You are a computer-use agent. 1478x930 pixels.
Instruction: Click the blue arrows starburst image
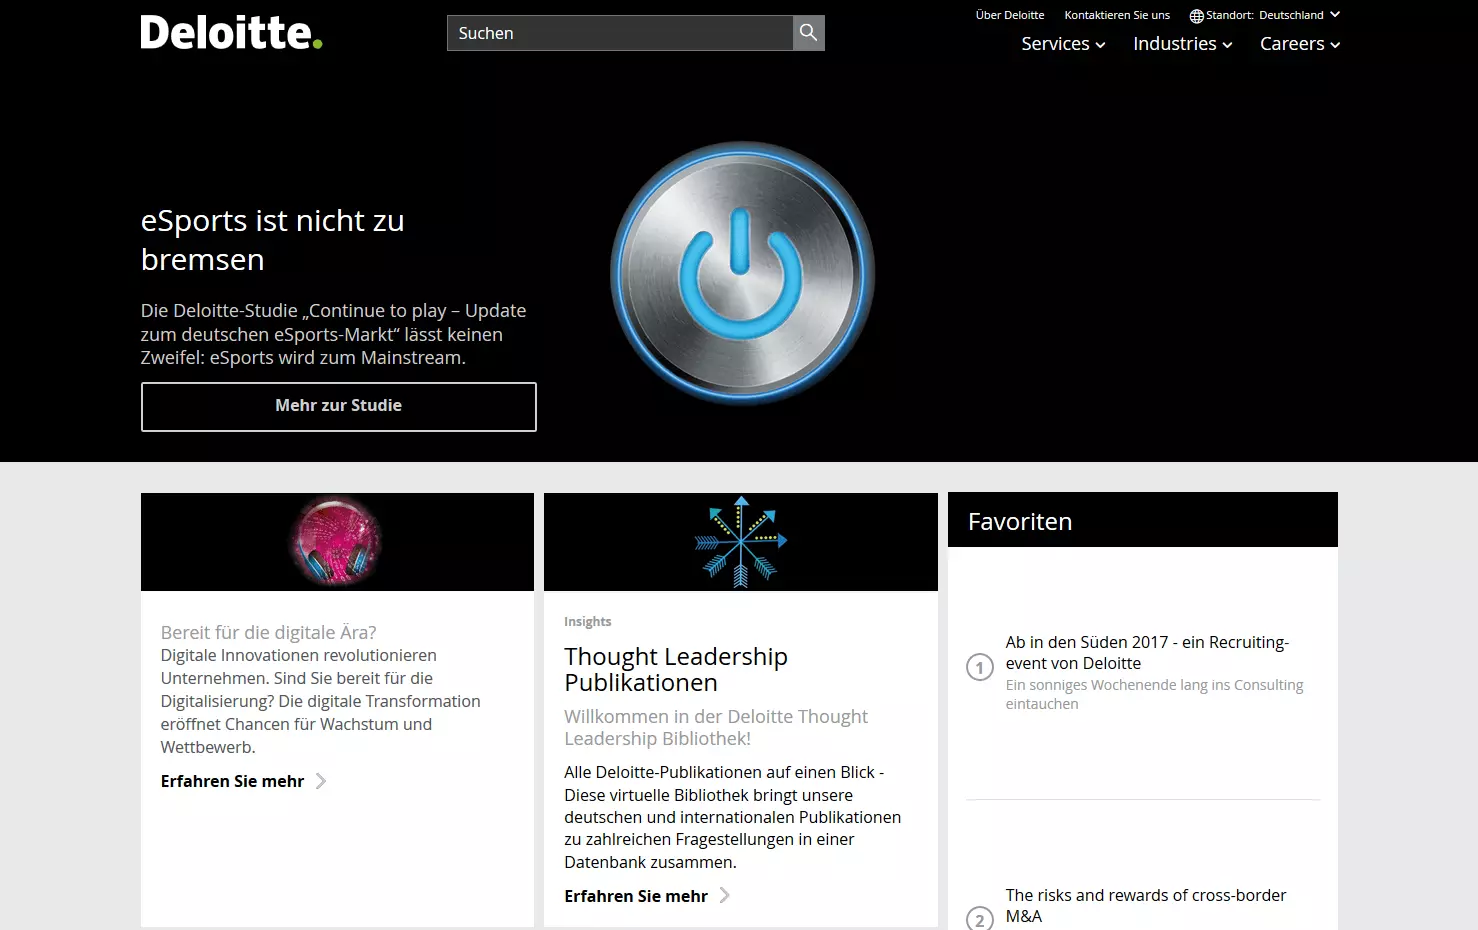click(741, 541)
